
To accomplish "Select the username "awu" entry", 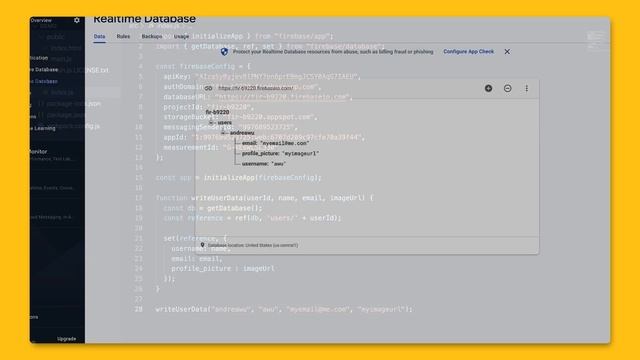I will point(264,164).
